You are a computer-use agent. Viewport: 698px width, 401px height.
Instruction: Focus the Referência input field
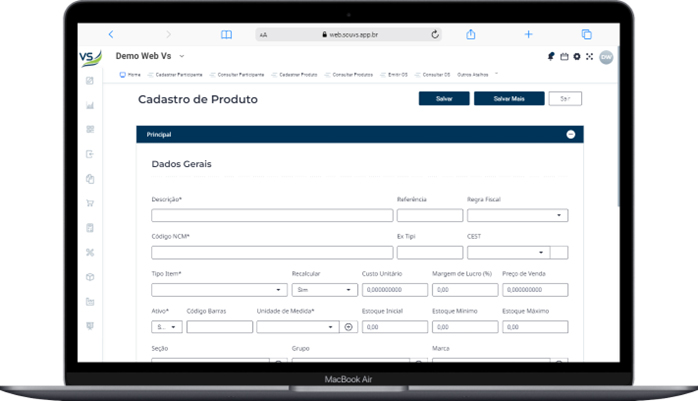[430, 215]
